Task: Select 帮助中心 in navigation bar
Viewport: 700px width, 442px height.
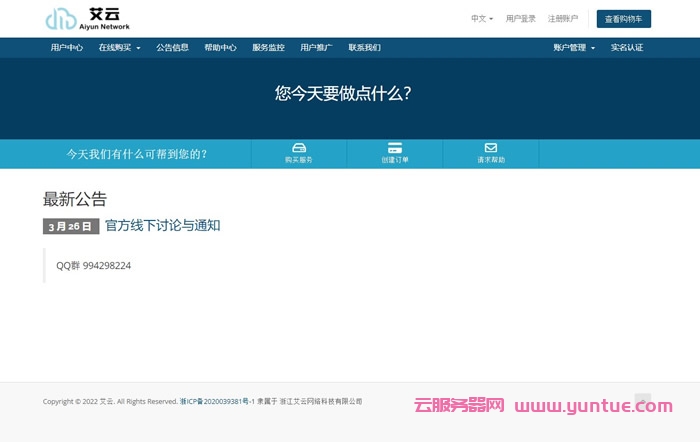Action: click(220, 47)
